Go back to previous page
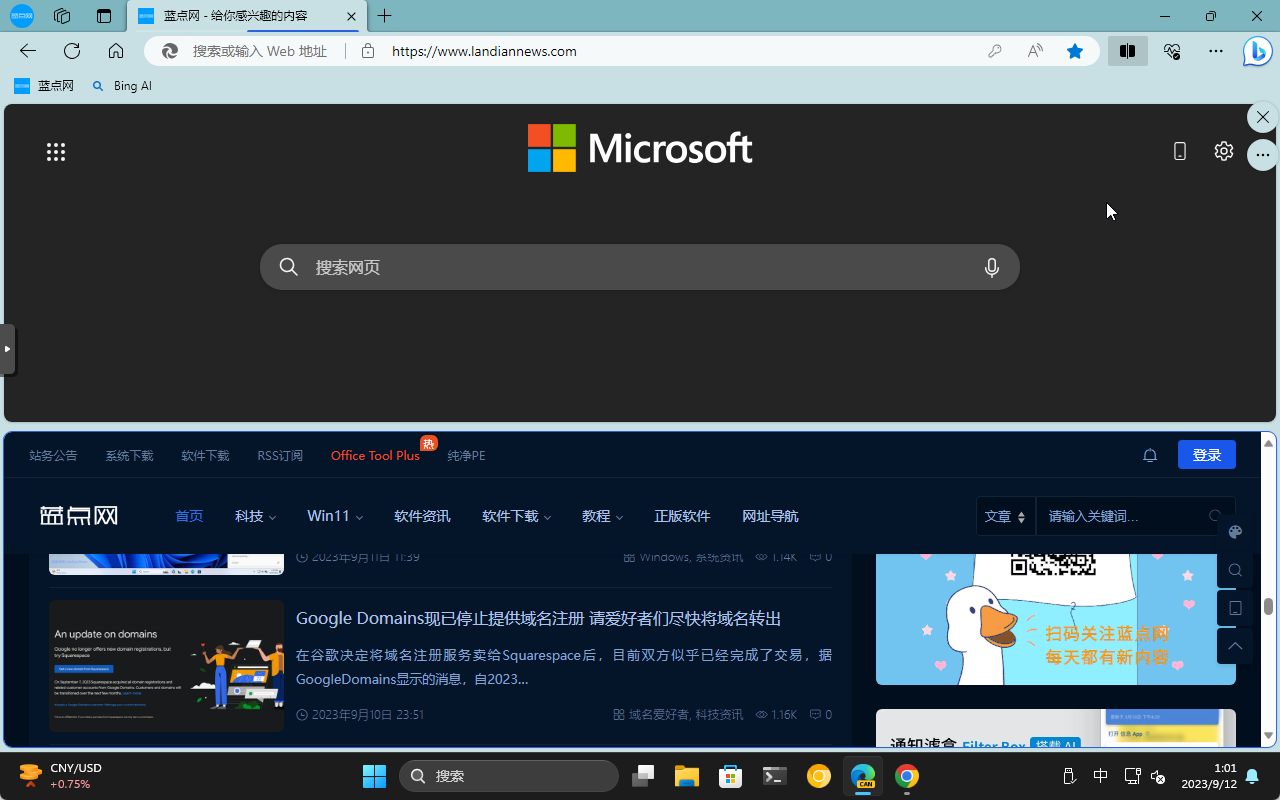 pyautogui.click(x=28, y=51)
